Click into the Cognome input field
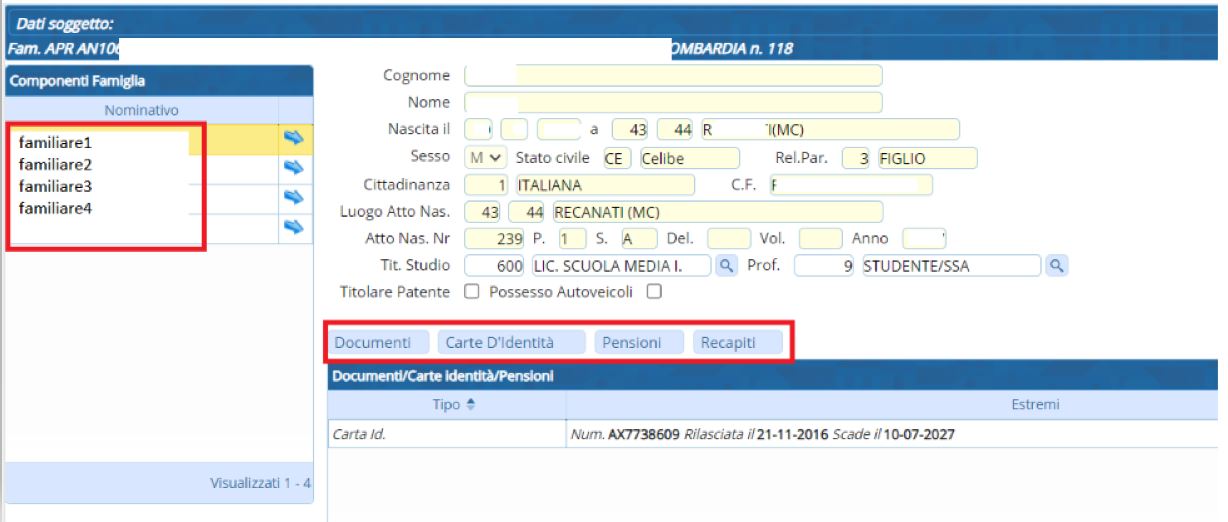The height and width of the screenshot is (522, 1228). 673,76
